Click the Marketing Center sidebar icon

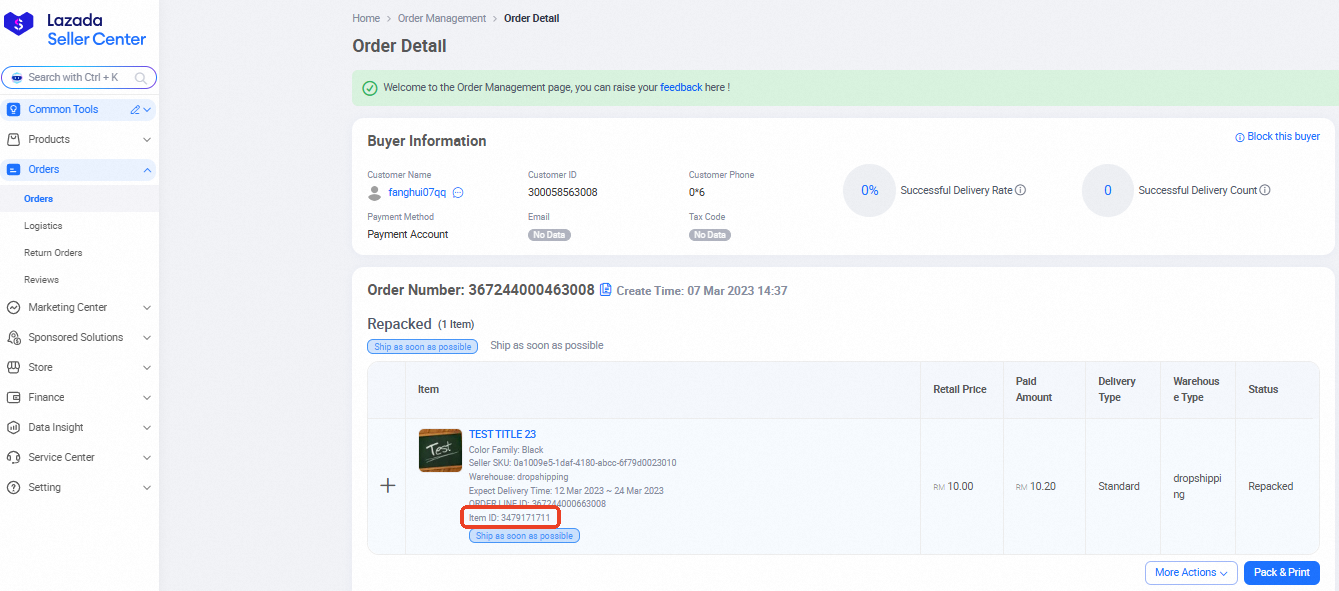pyautogui.click(x=14, y=307)
